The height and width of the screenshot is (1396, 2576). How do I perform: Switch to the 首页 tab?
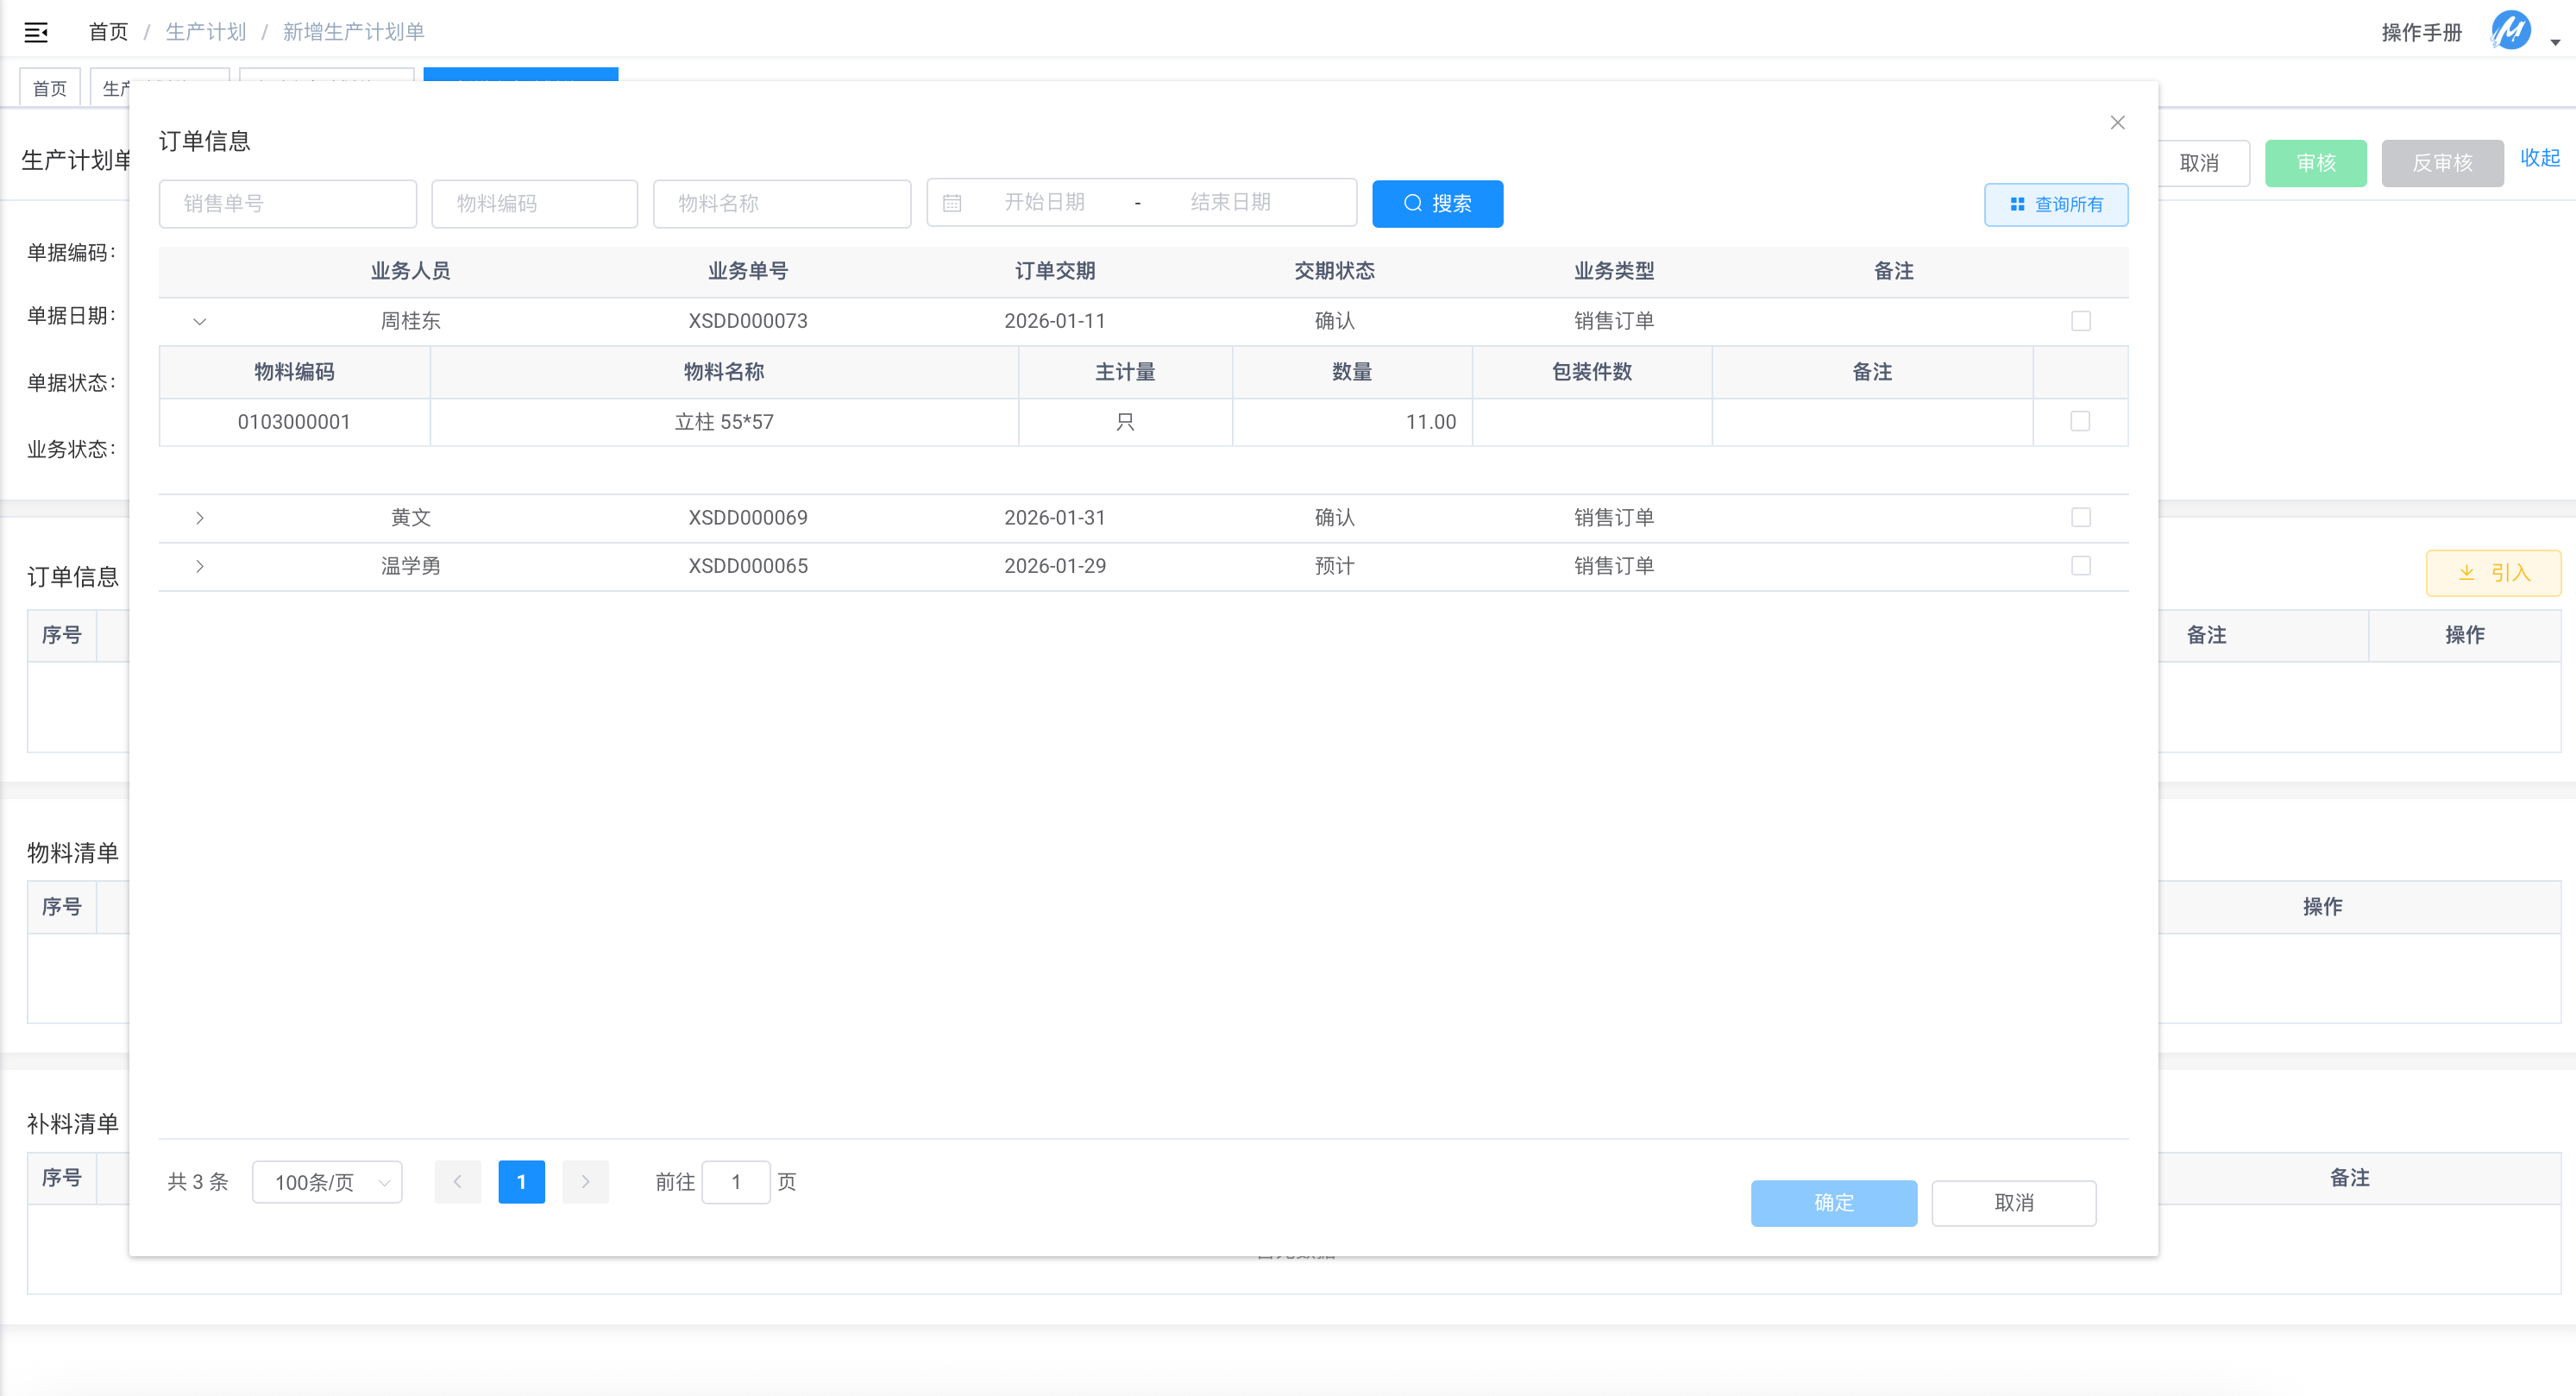pyautogui.click(x=50, y=89)
